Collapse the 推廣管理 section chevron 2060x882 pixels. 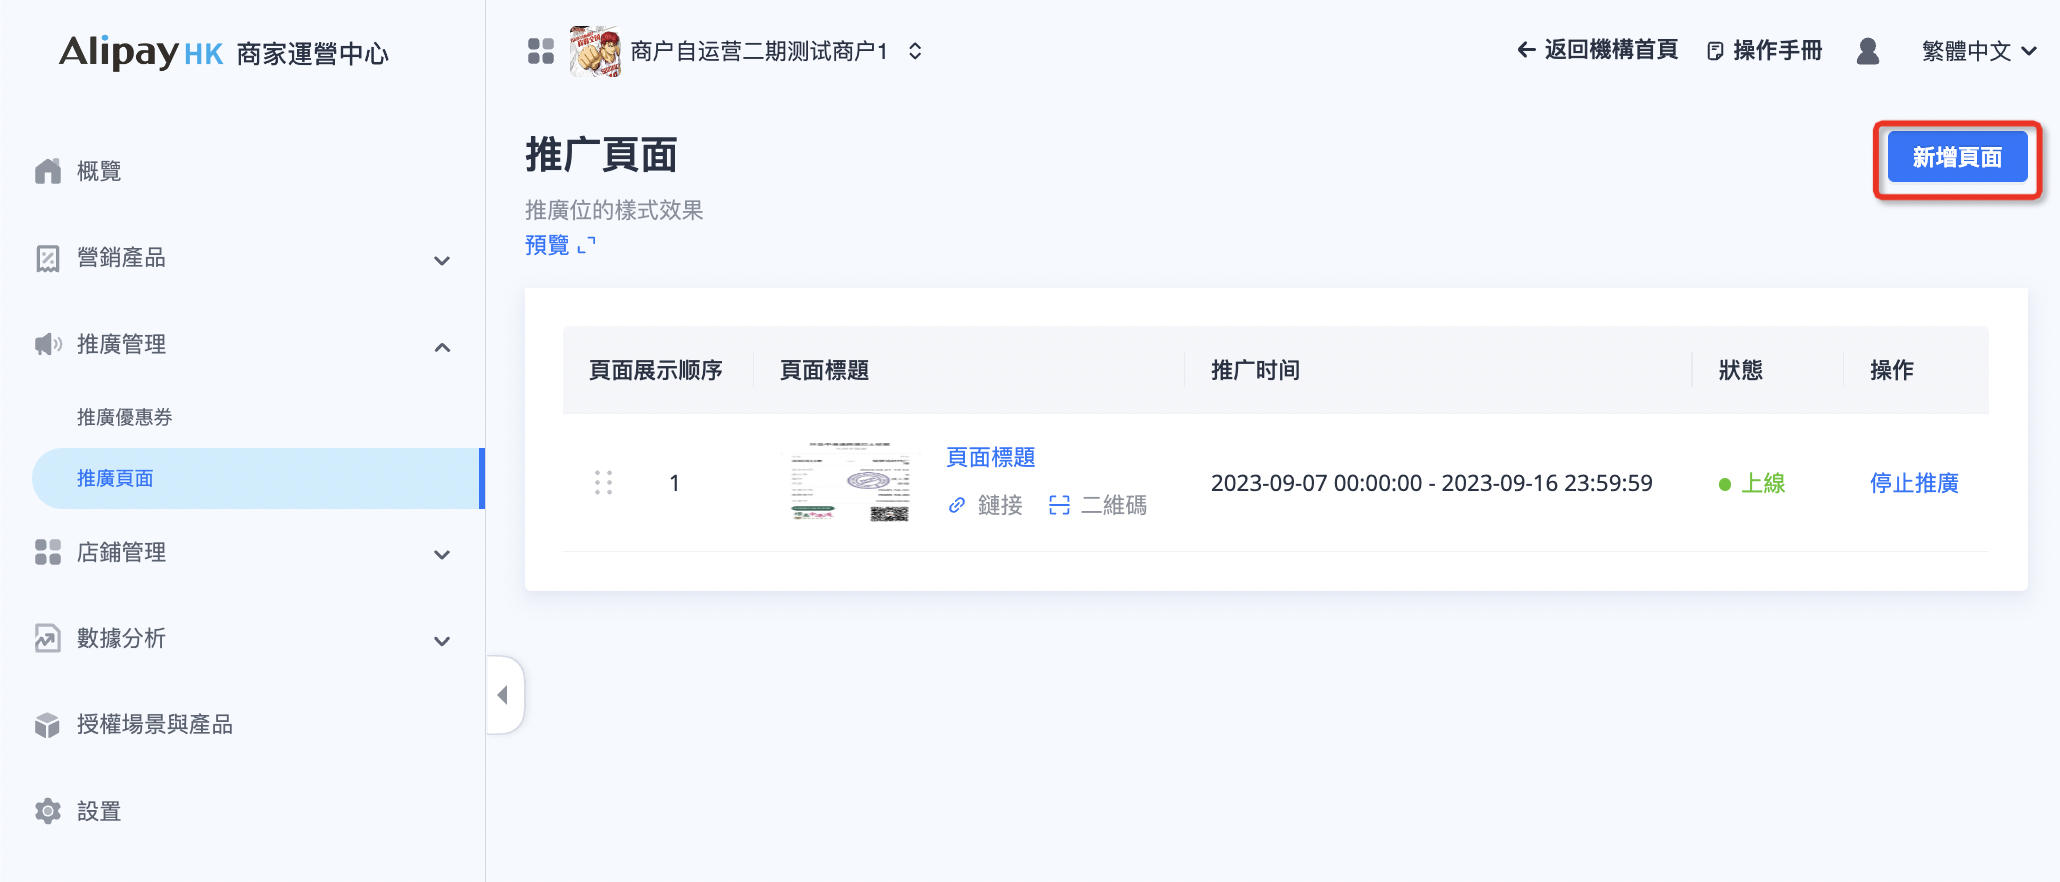(x=442, y=347)
